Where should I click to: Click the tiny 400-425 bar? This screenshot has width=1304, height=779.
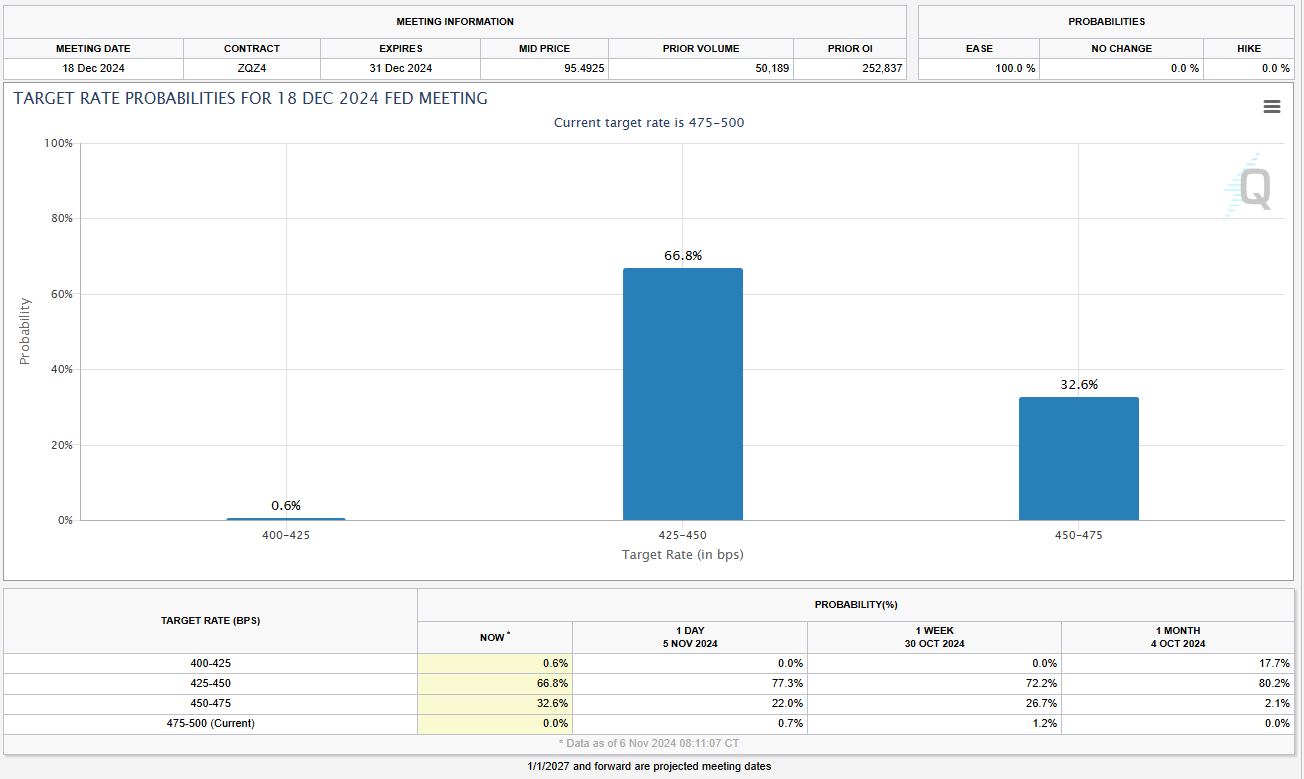pos(286,518)
